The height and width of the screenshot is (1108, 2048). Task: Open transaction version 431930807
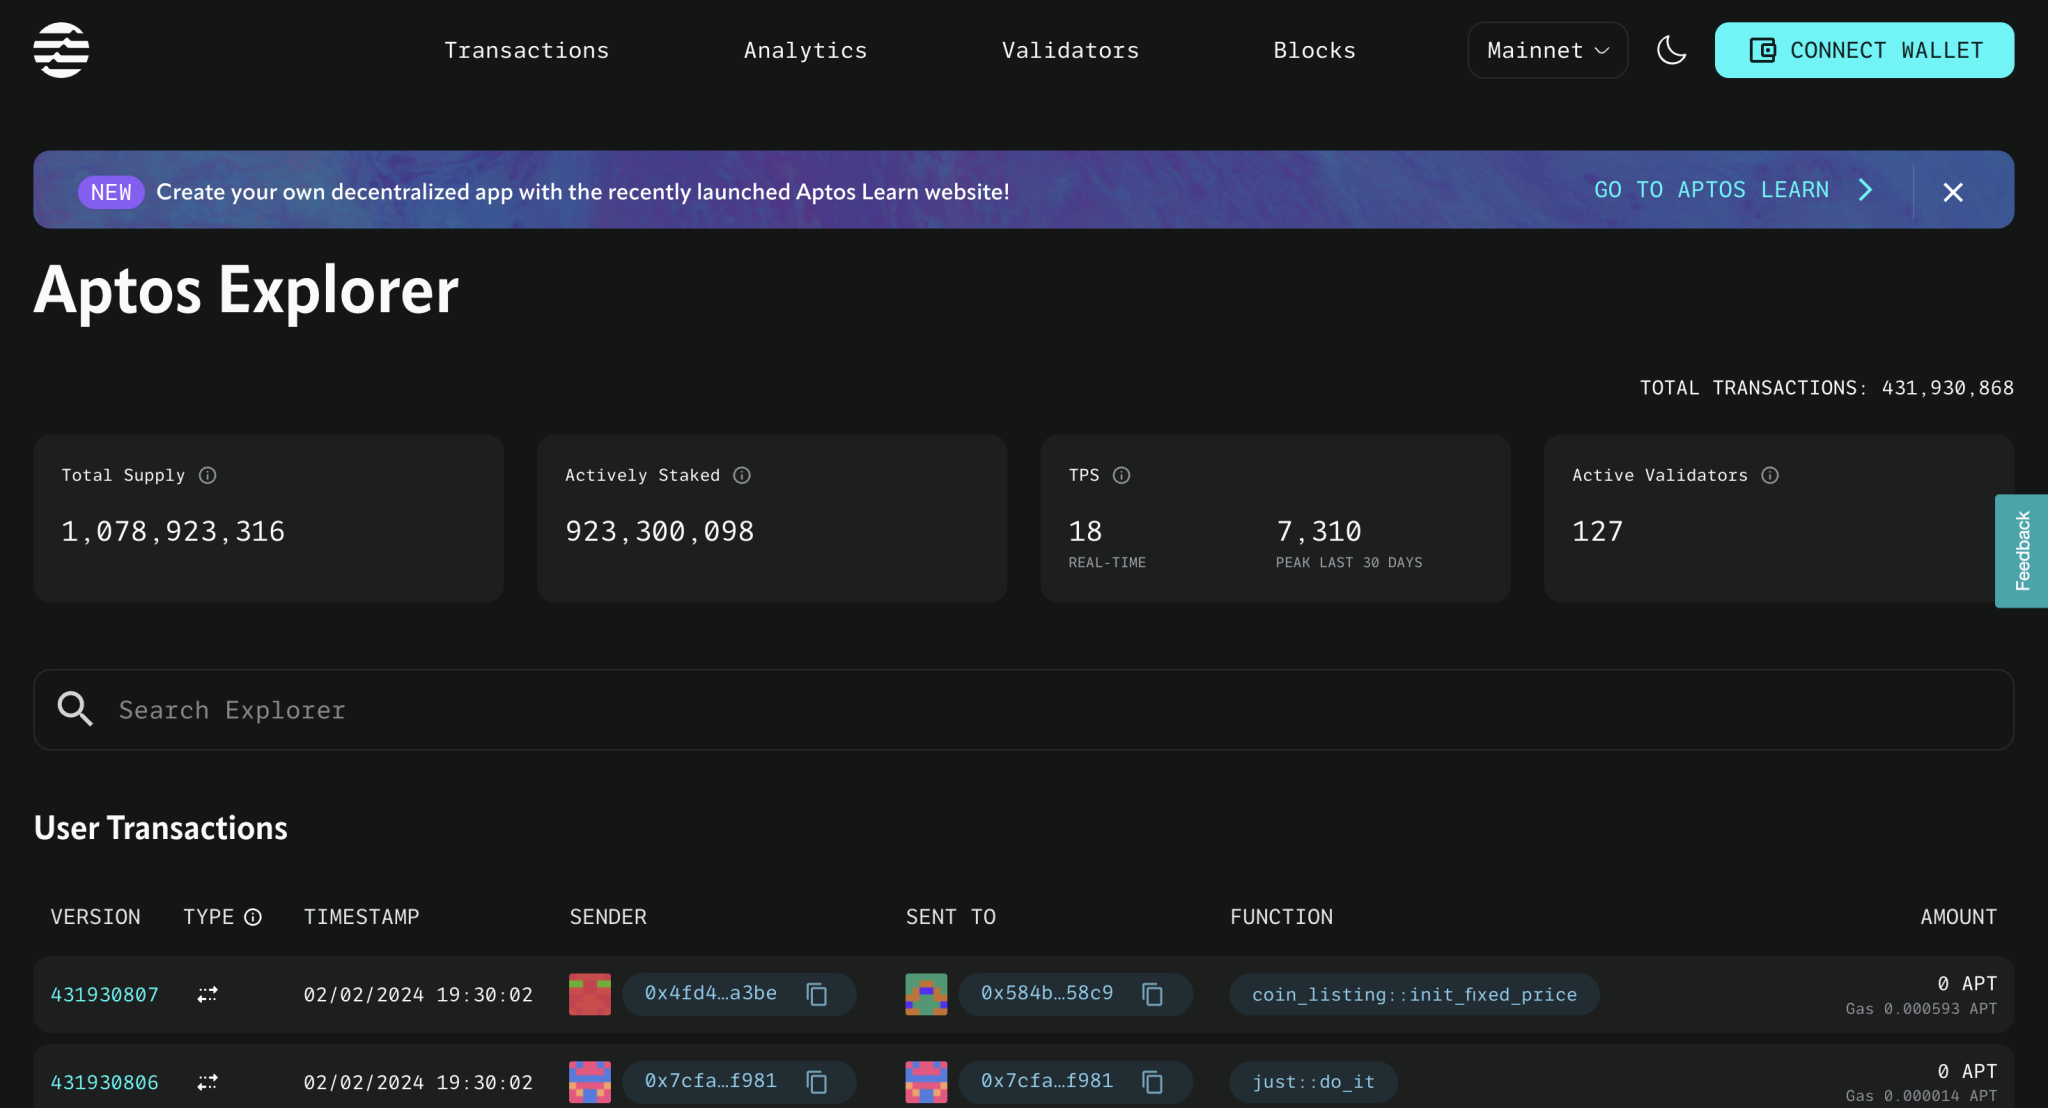(104, 995)
